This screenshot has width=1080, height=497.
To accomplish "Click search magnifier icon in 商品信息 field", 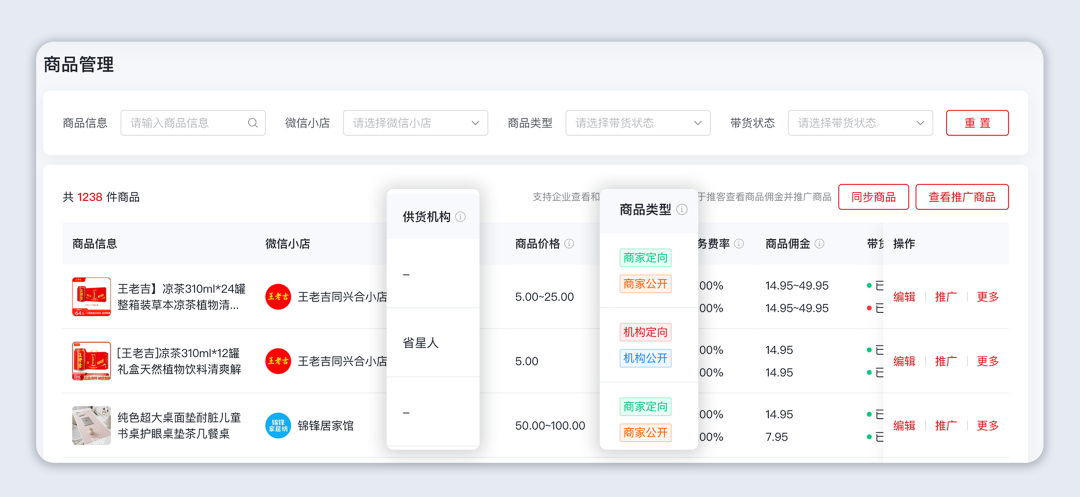I will pyautogui.click(x=253, y=123).
